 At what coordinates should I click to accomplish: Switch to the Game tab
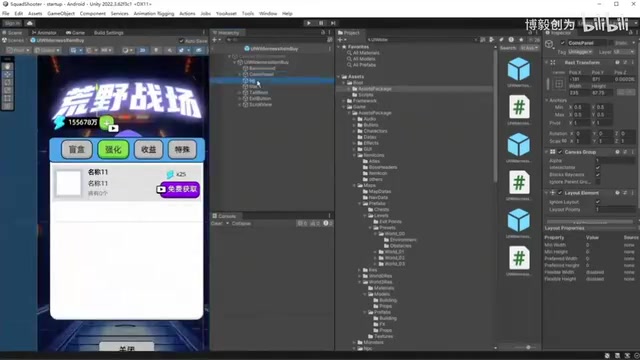75,33
